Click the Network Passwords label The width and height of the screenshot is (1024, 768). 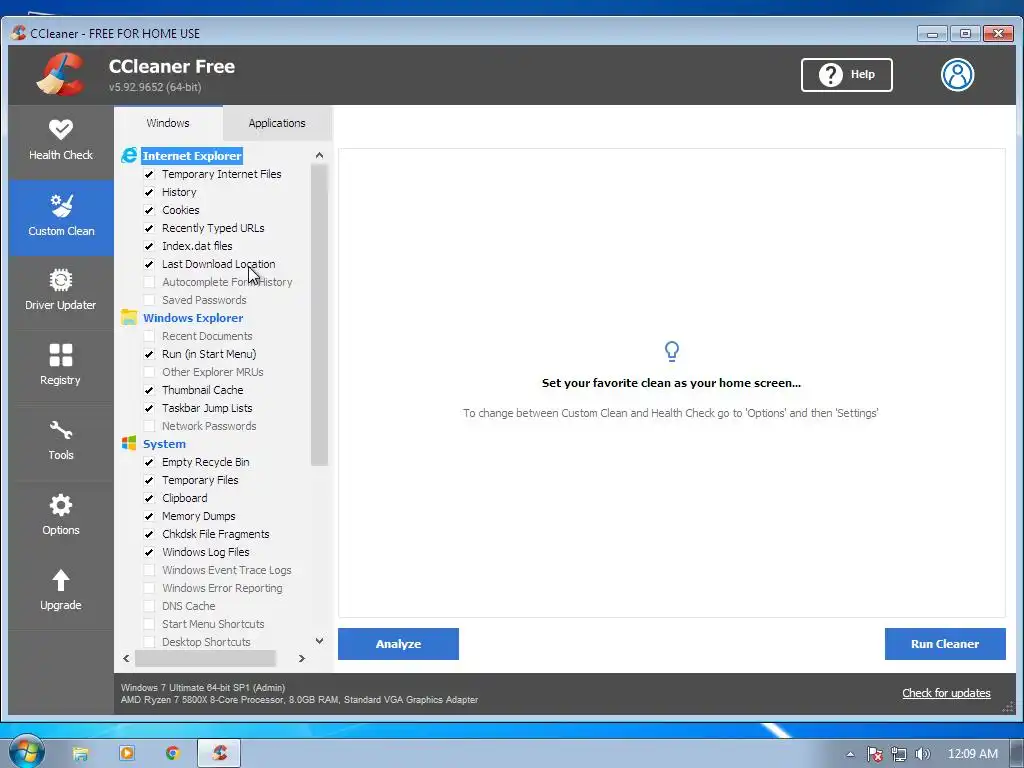[x=209, y=426]
